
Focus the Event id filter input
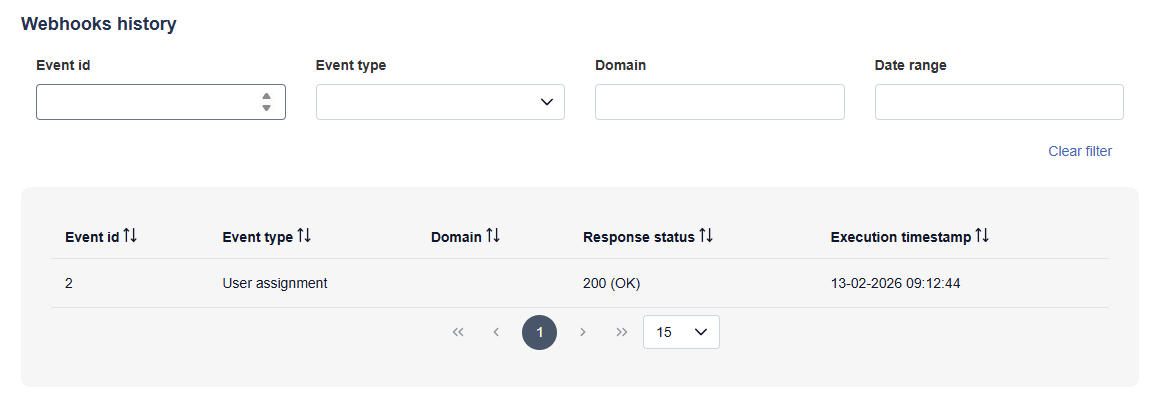coord(145,102)
